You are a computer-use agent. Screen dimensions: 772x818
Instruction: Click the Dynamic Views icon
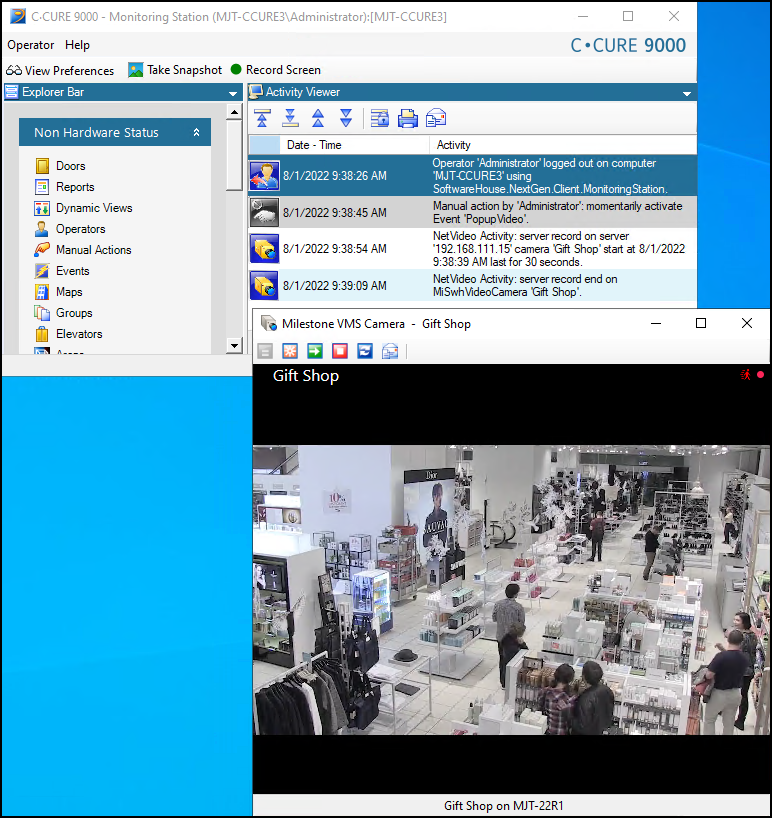pos(42,208)
